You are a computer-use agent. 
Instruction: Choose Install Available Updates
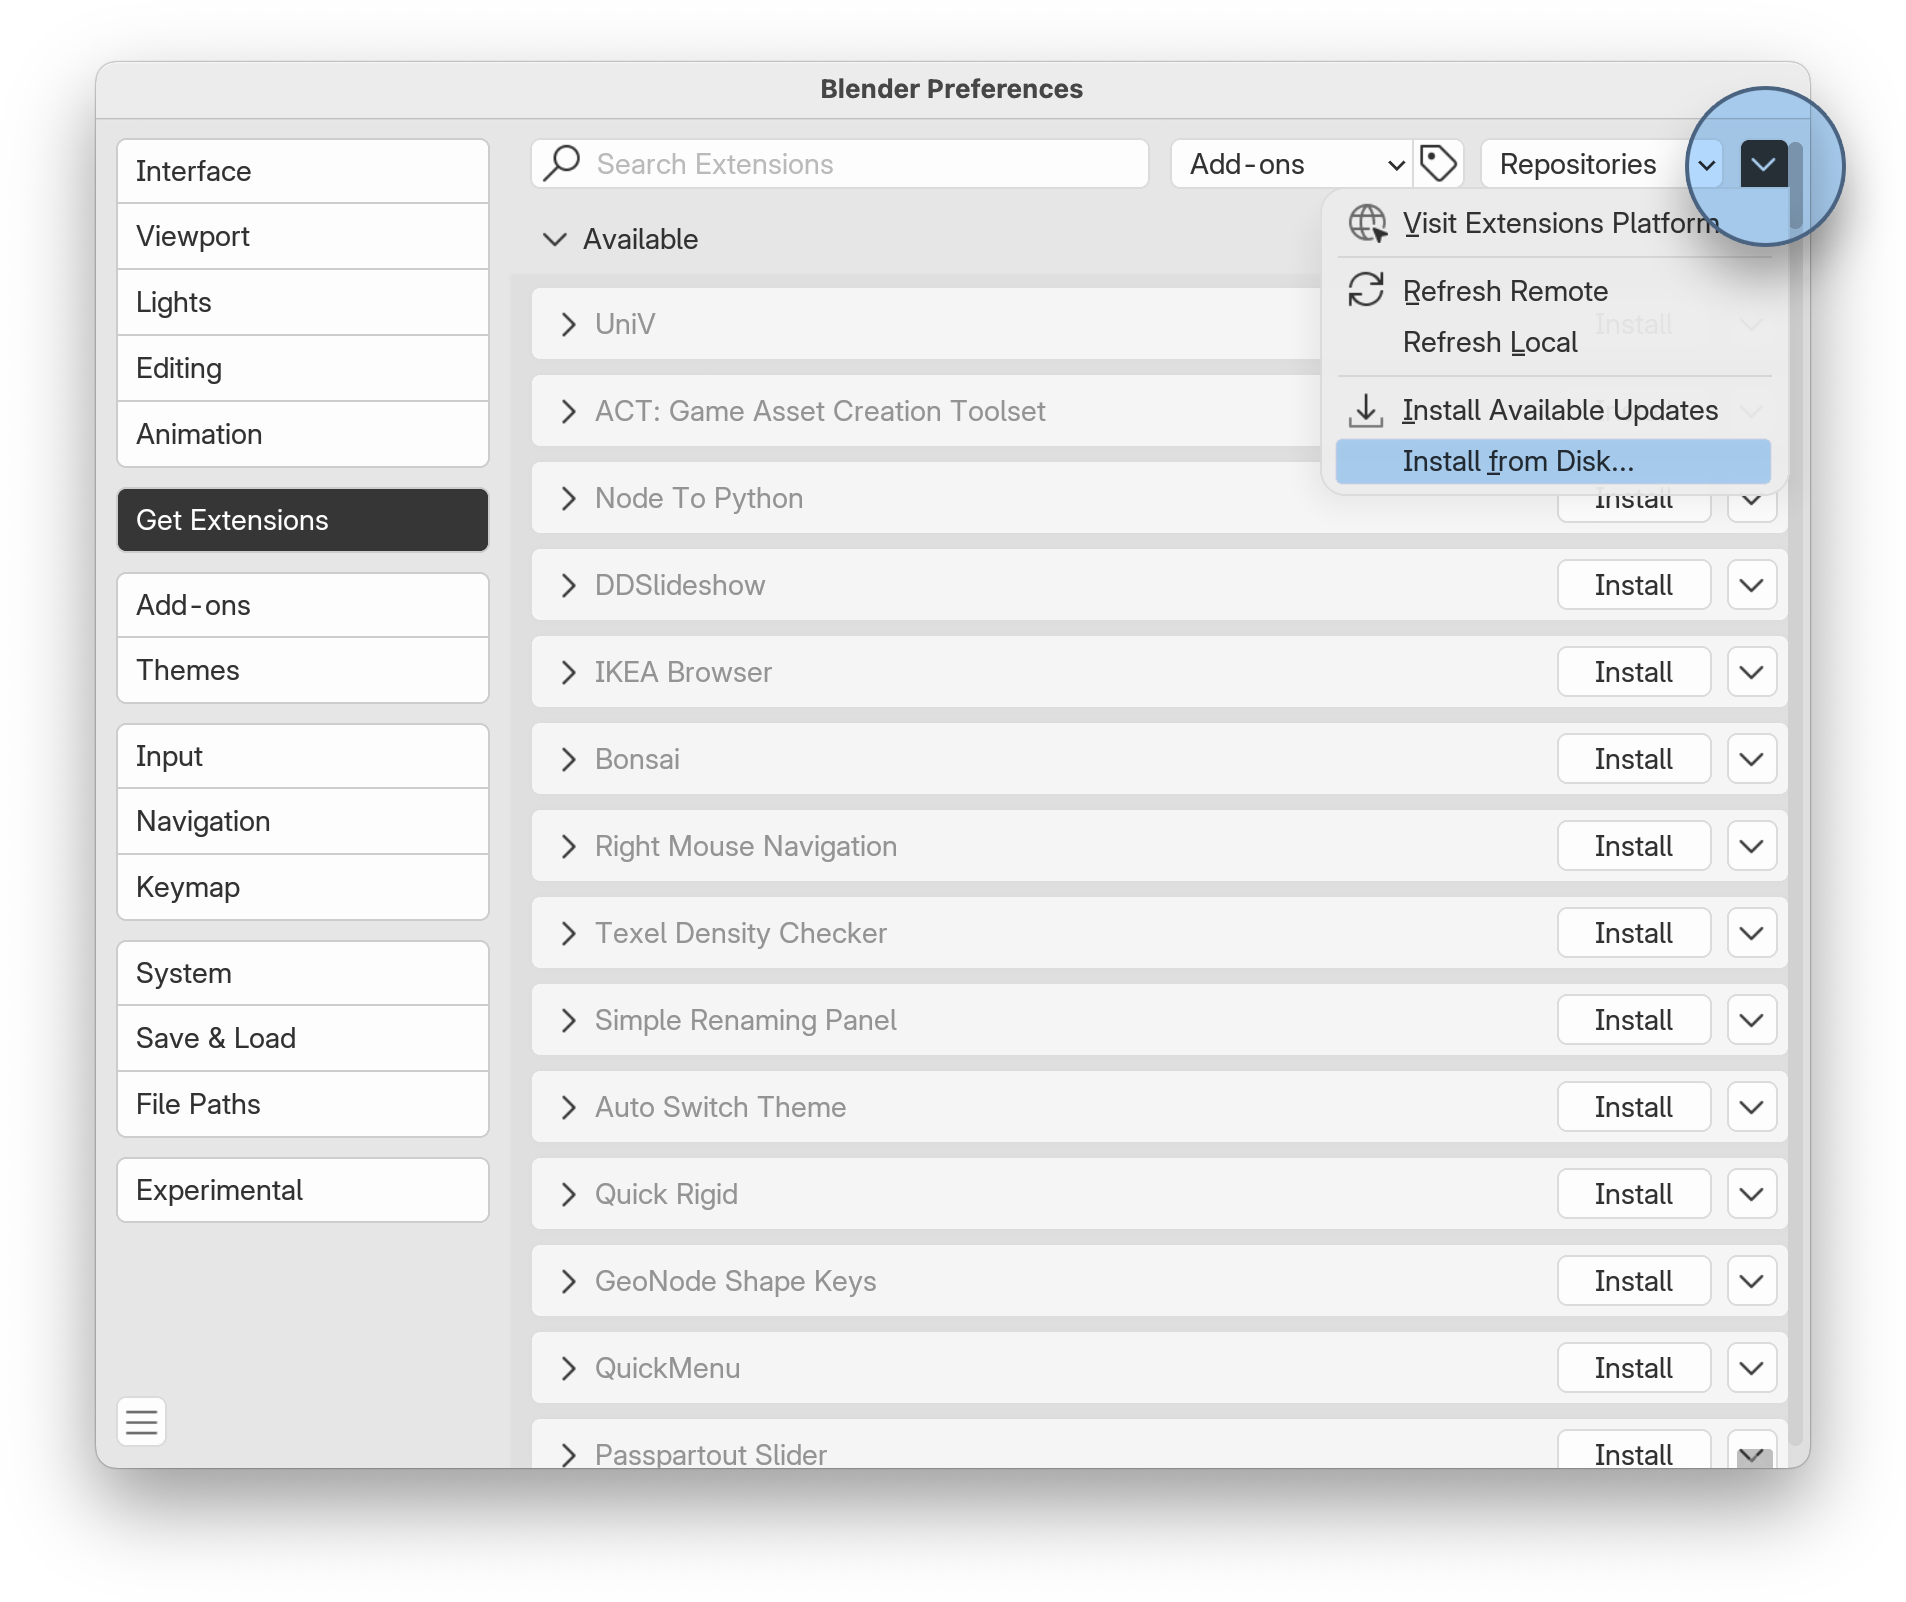point(1553,410)
